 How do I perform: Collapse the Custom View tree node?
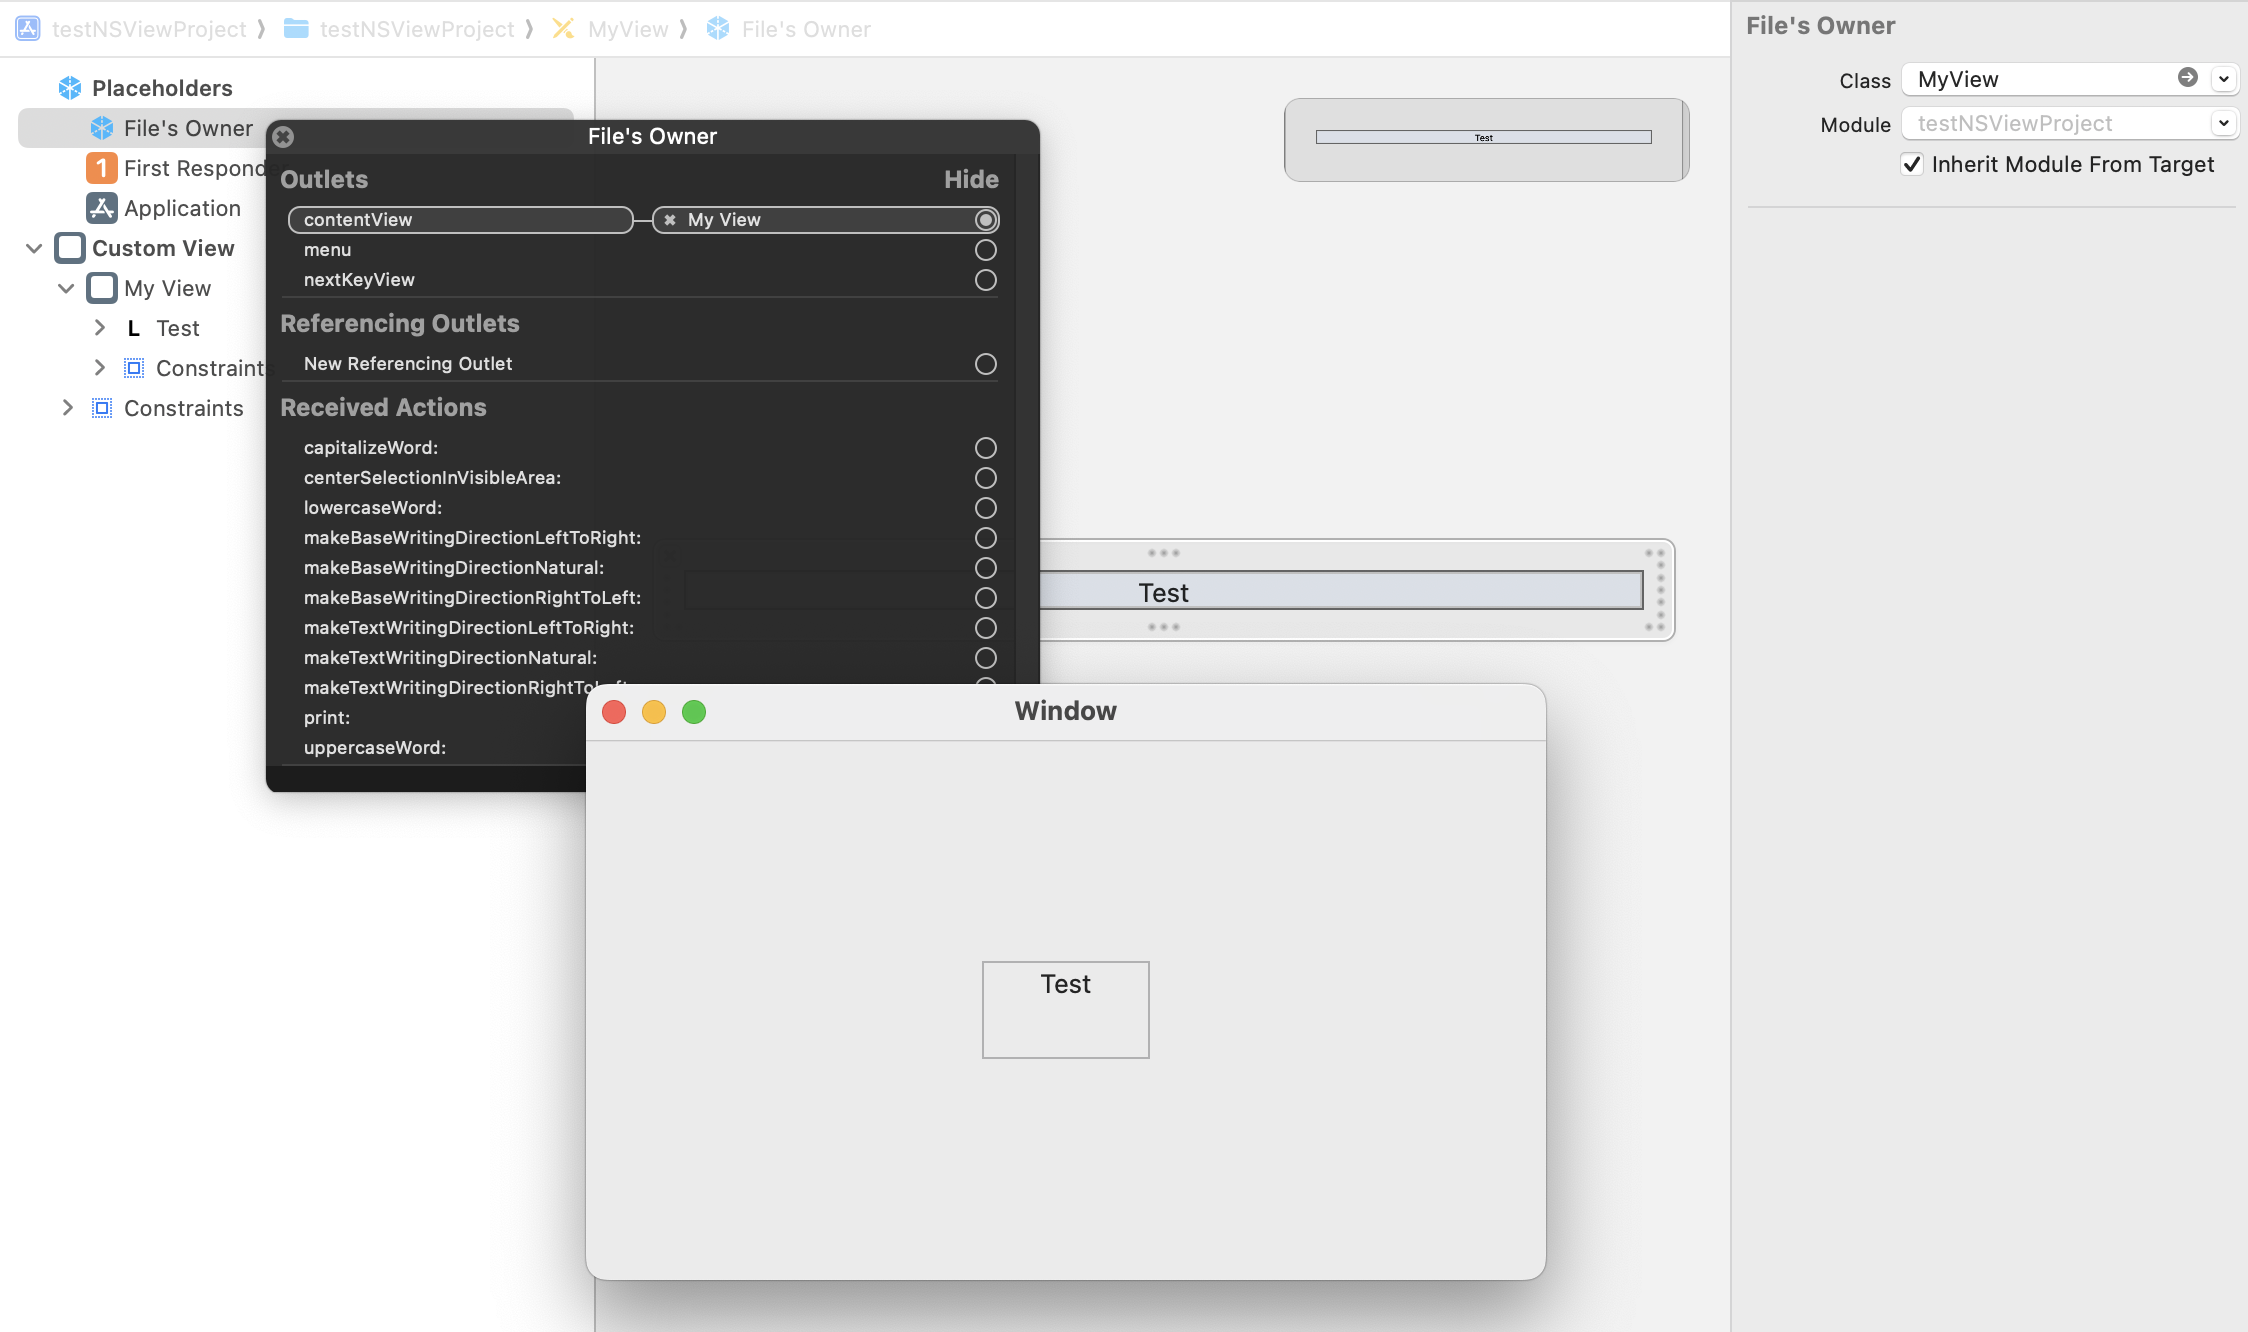34,248
